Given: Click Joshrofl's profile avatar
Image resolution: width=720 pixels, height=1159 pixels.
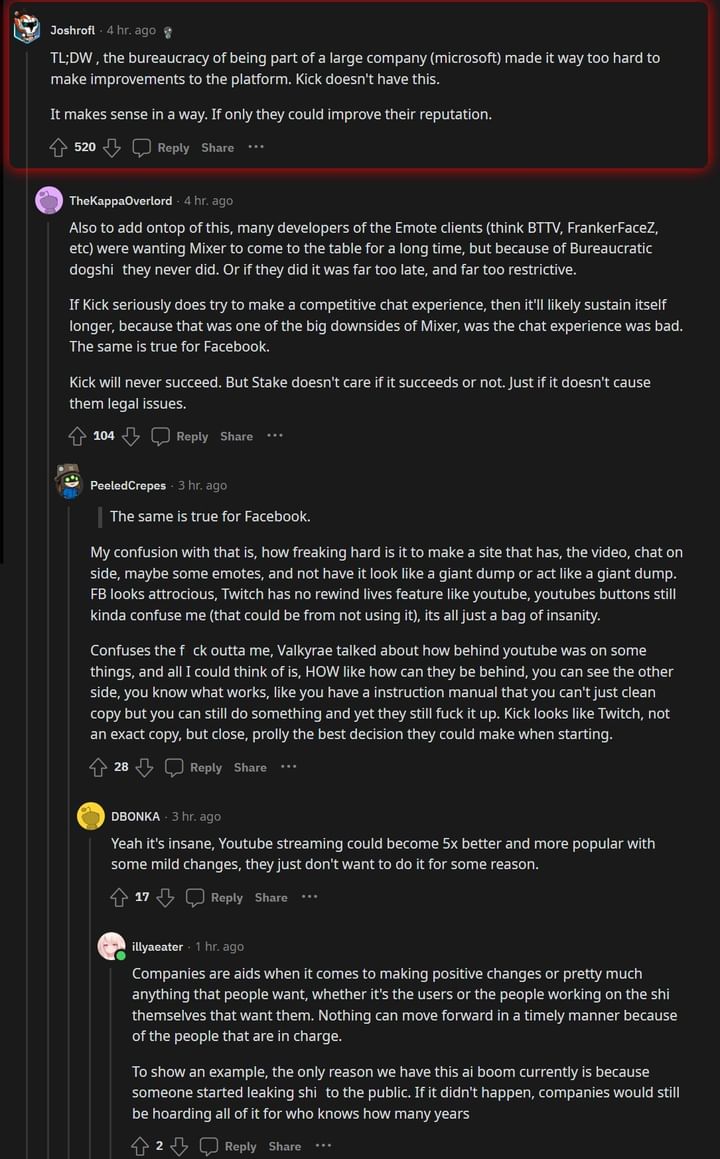Looking at the screenshot, I should [27, 30].
